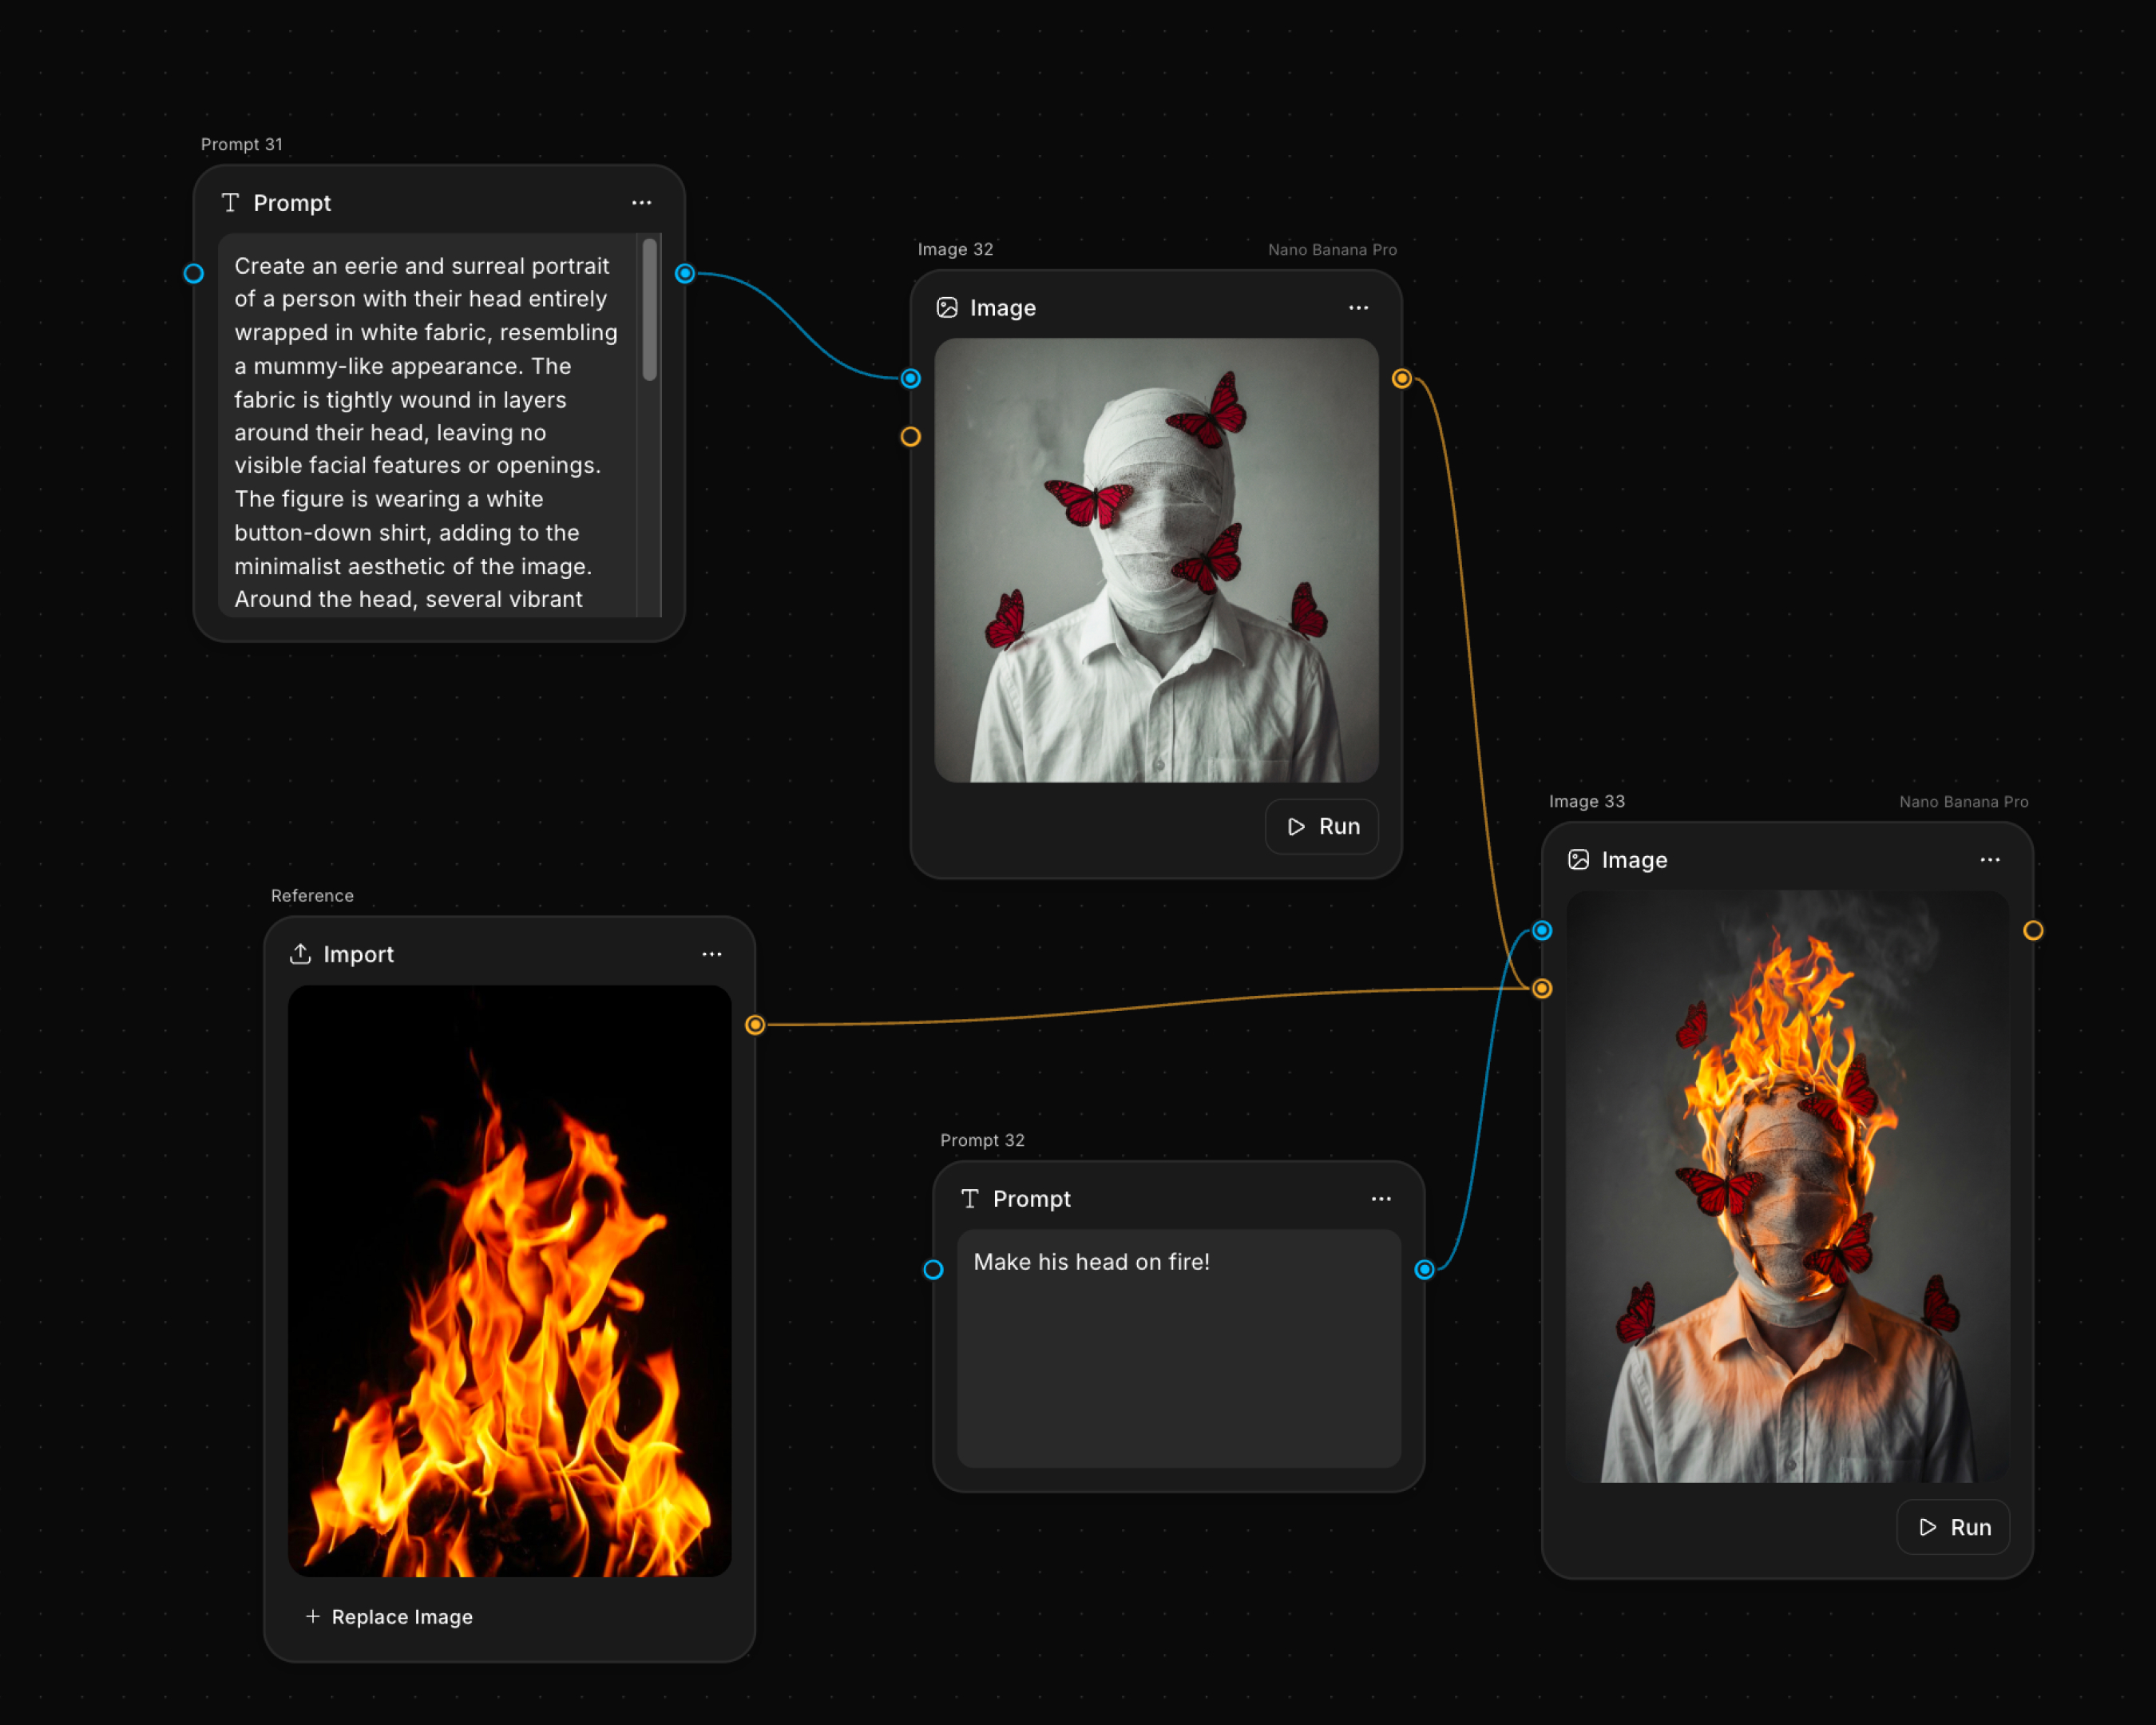Open the options menu on Image 33 node
Viewport: 2156px width, 1725px height.
click(1990, 860)
